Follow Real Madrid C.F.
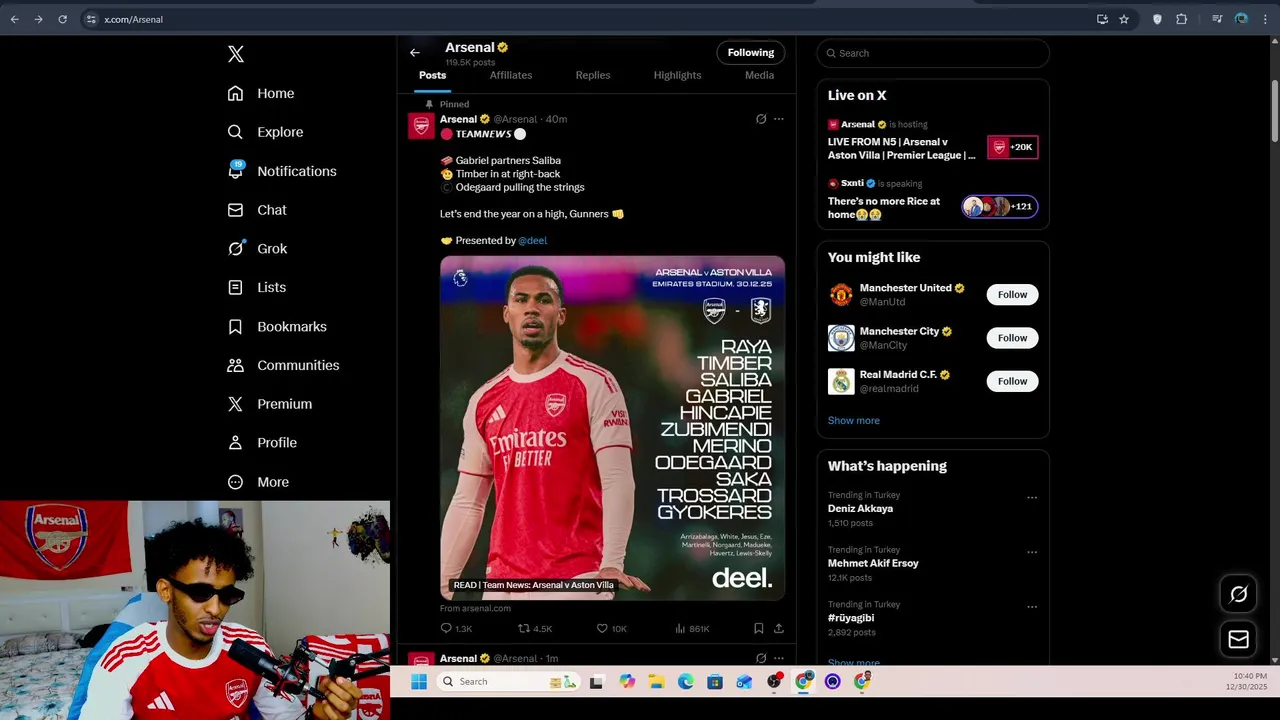The width and height of the screenshot is (1280, 720). (1012, 381)
